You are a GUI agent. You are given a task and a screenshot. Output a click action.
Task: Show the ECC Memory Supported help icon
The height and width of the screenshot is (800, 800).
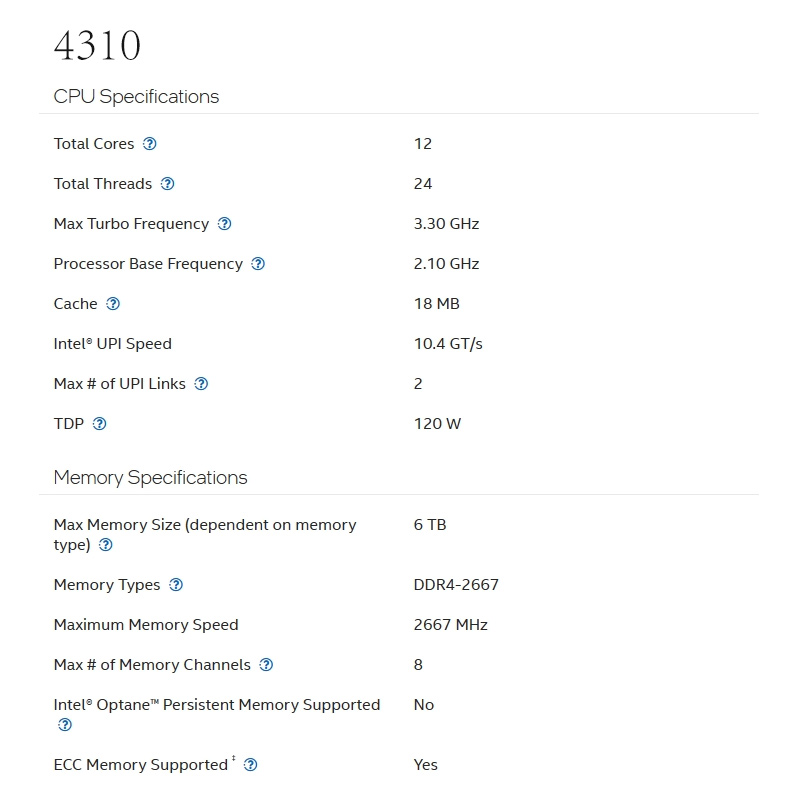251,765
